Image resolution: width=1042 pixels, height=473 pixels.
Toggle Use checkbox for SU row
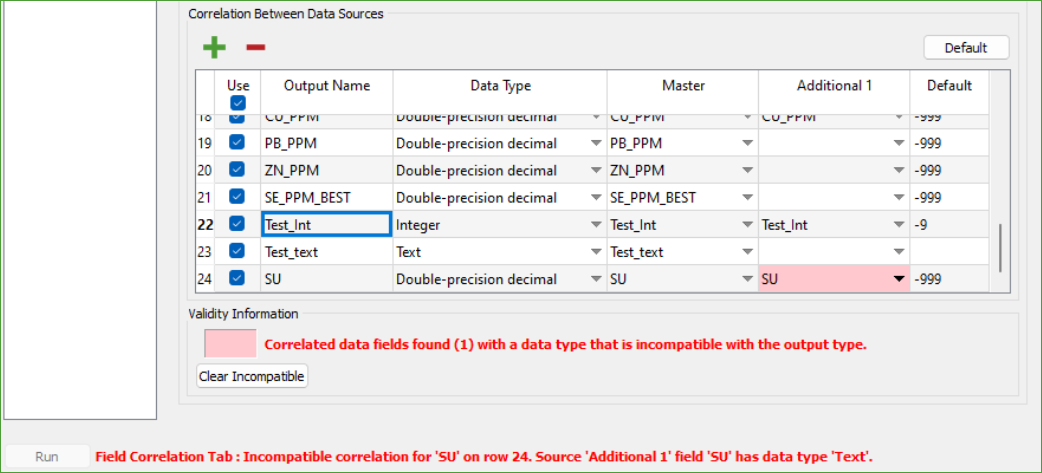238,278
